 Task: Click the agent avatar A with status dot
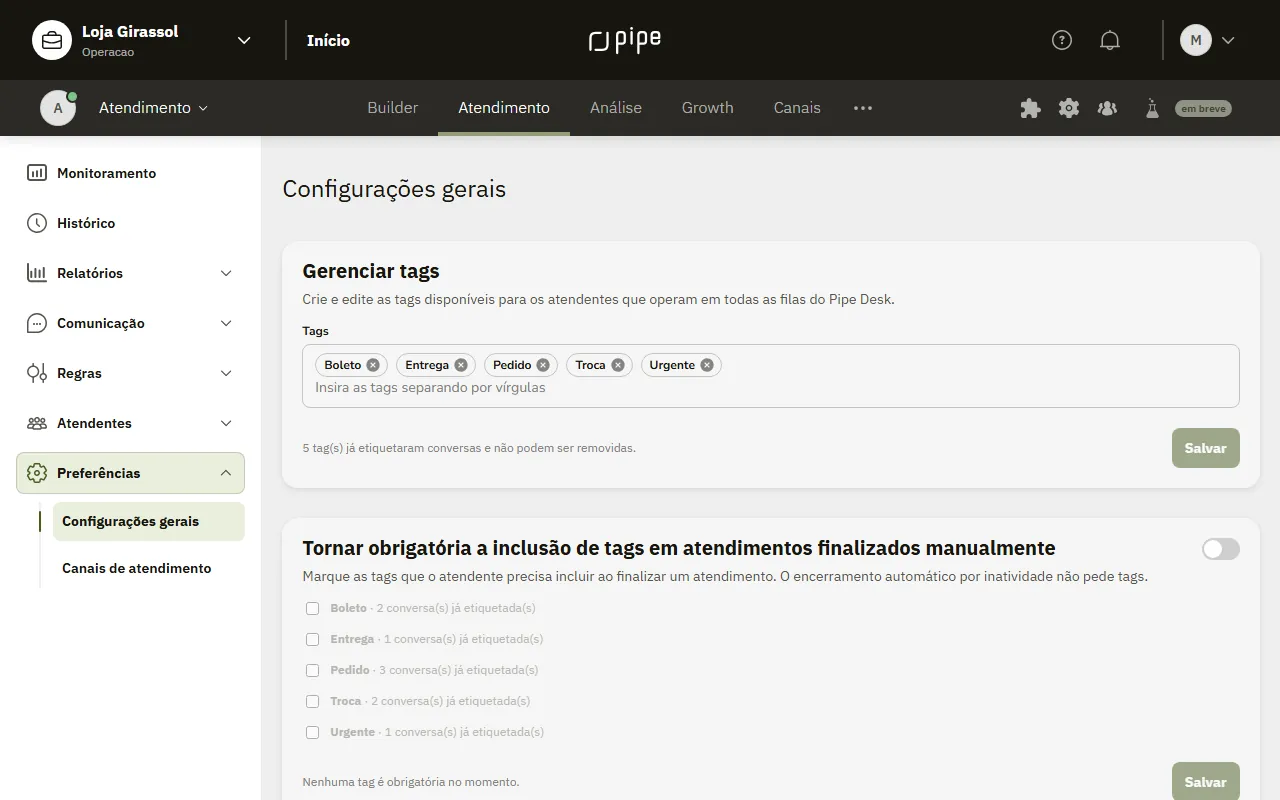pyautogui.click(x=58, y=108)
